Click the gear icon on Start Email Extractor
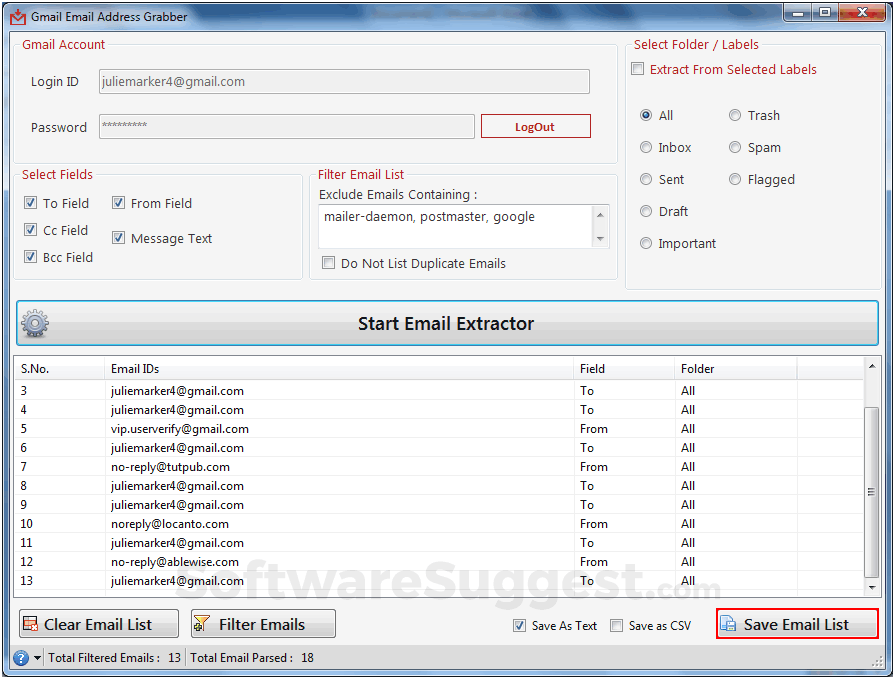 (x=35, y=324)
